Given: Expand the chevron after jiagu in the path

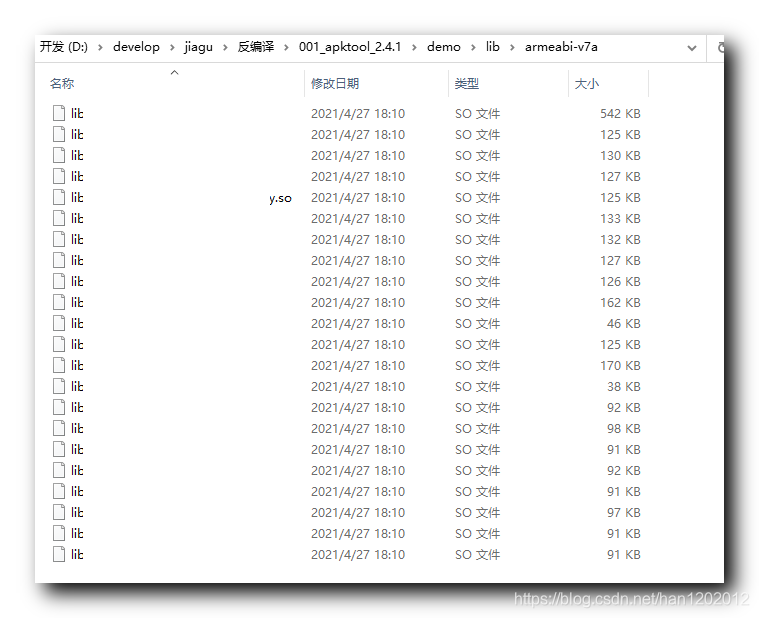Looking at the screenshot, I should 225,47.
